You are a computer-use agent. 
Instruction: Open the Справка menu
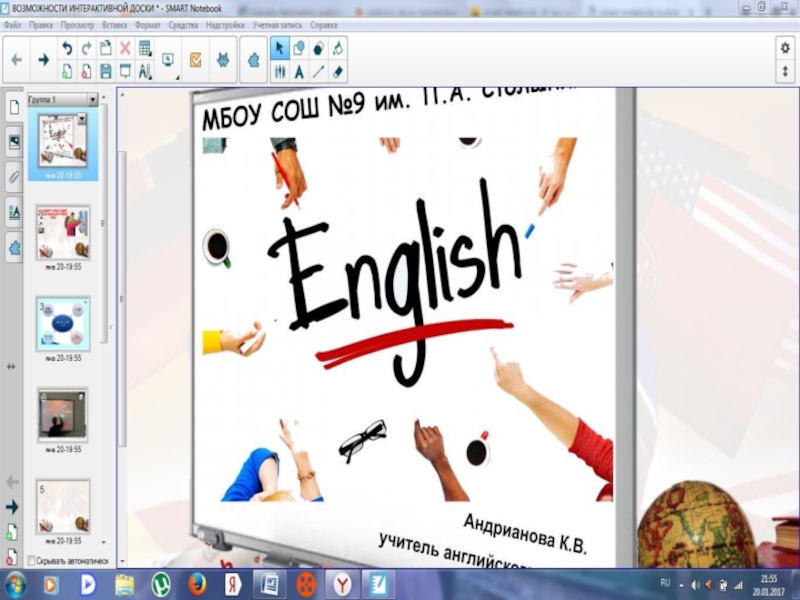pos(323,25)
